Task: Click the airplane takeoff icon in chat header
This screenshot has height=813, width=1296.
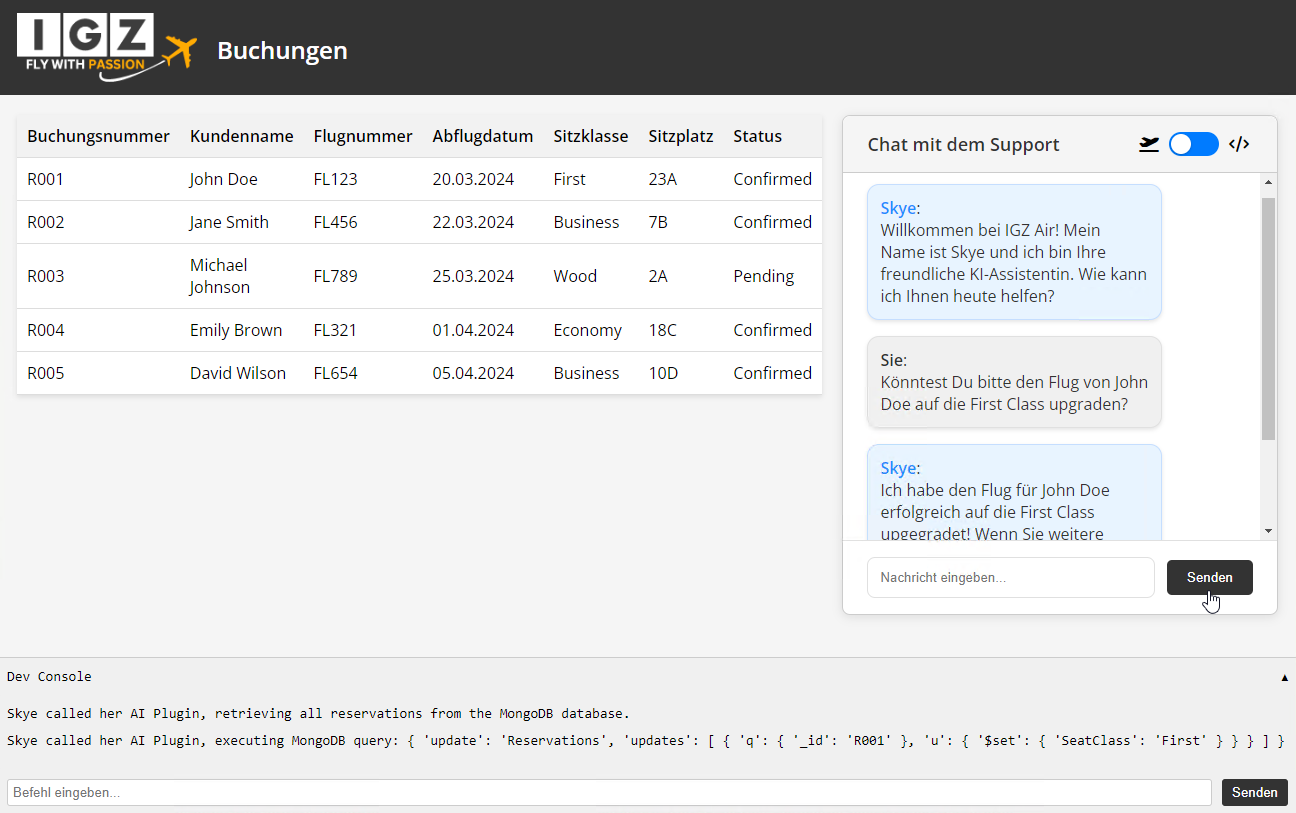Action: 1149,144
